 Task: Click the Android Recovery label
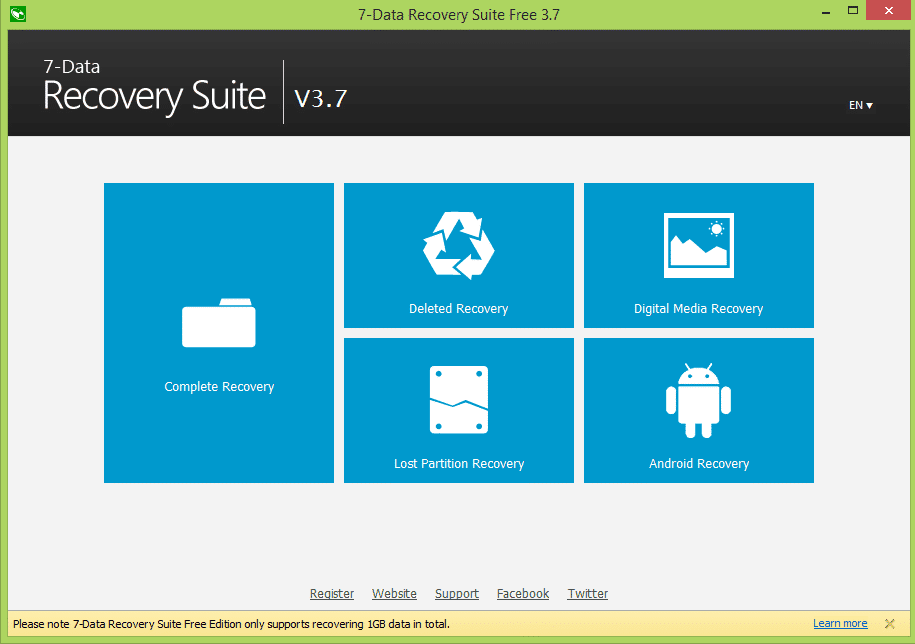(x=699, y=464)
